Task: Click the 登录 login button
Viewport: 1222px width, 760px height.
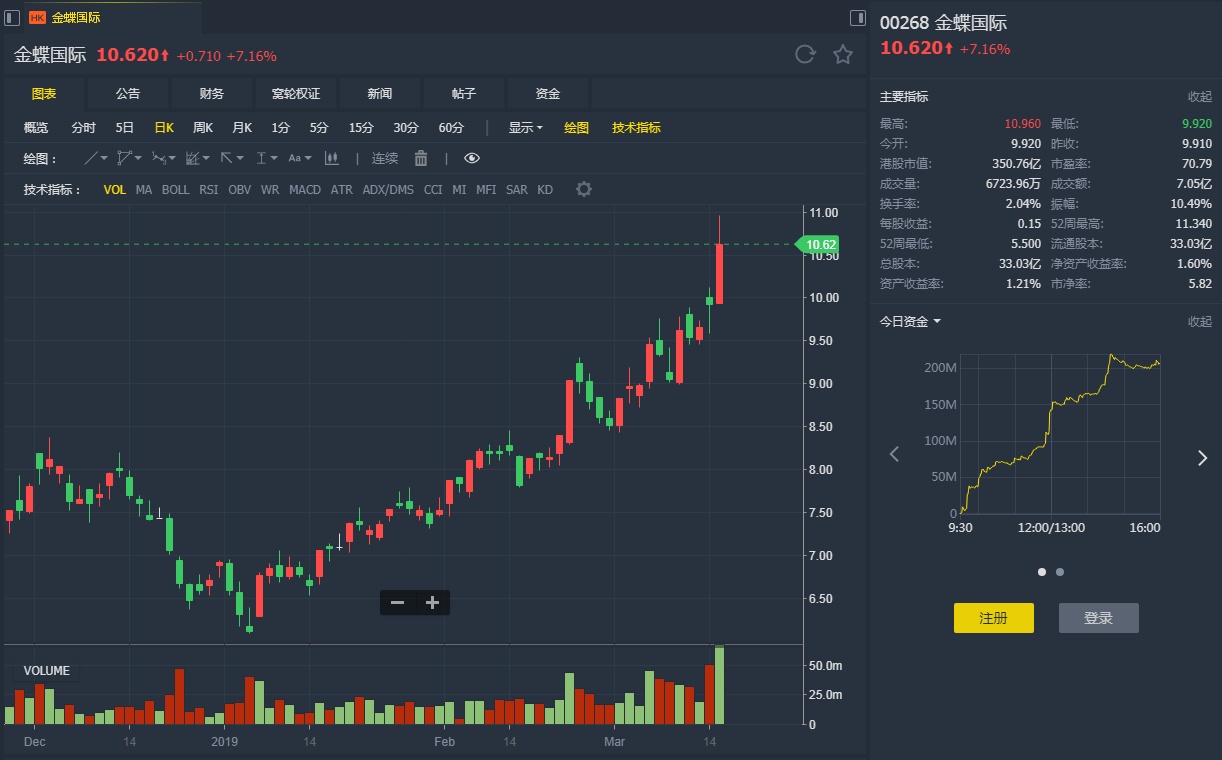Action: [1098, 618]
